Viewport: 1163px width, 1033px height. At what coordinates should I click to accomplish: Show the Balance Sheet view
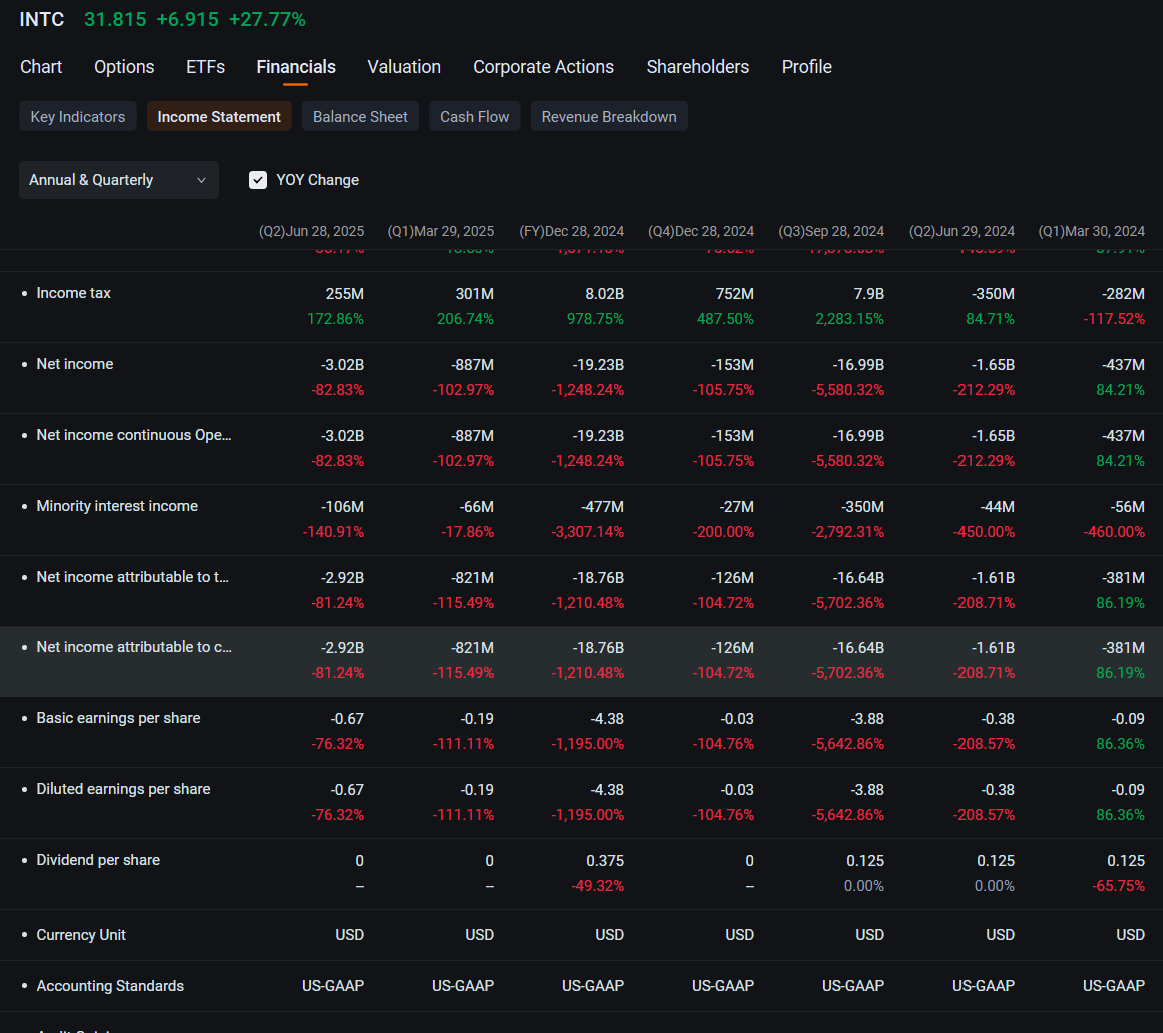tap(360, 116)
